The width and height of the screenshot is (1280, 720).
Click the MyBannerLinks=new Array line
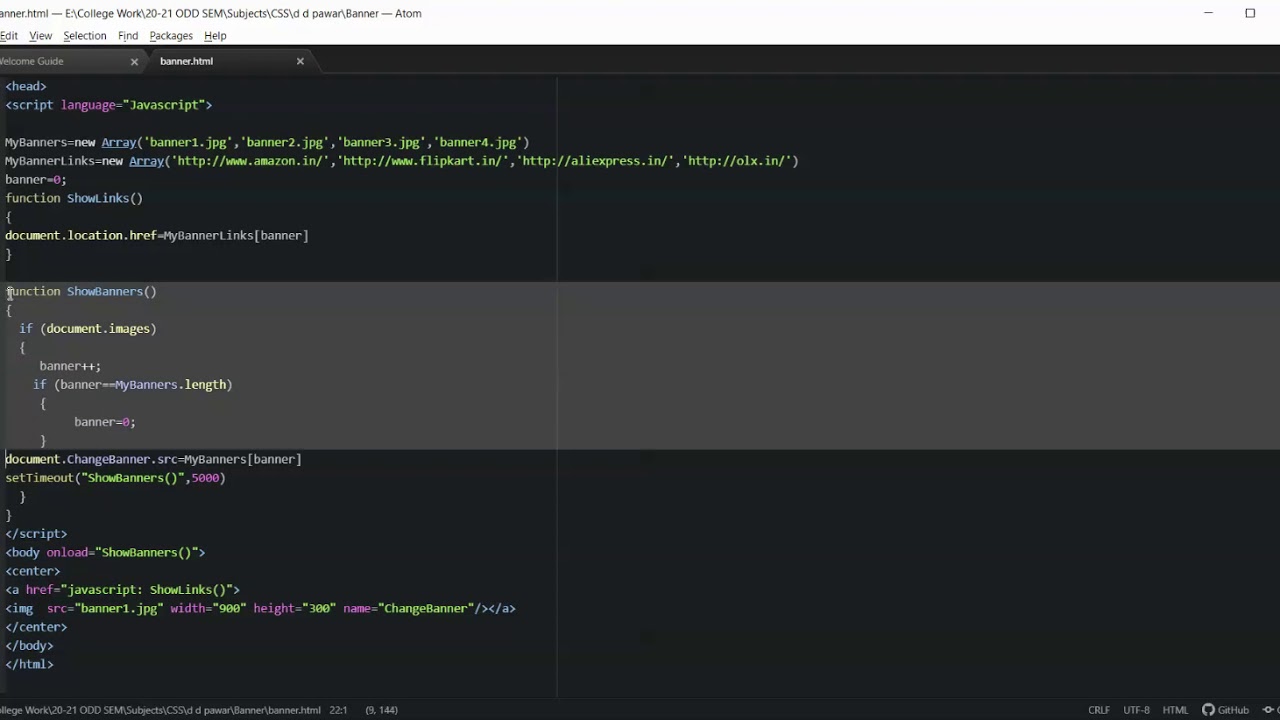(x=402, y=161)
